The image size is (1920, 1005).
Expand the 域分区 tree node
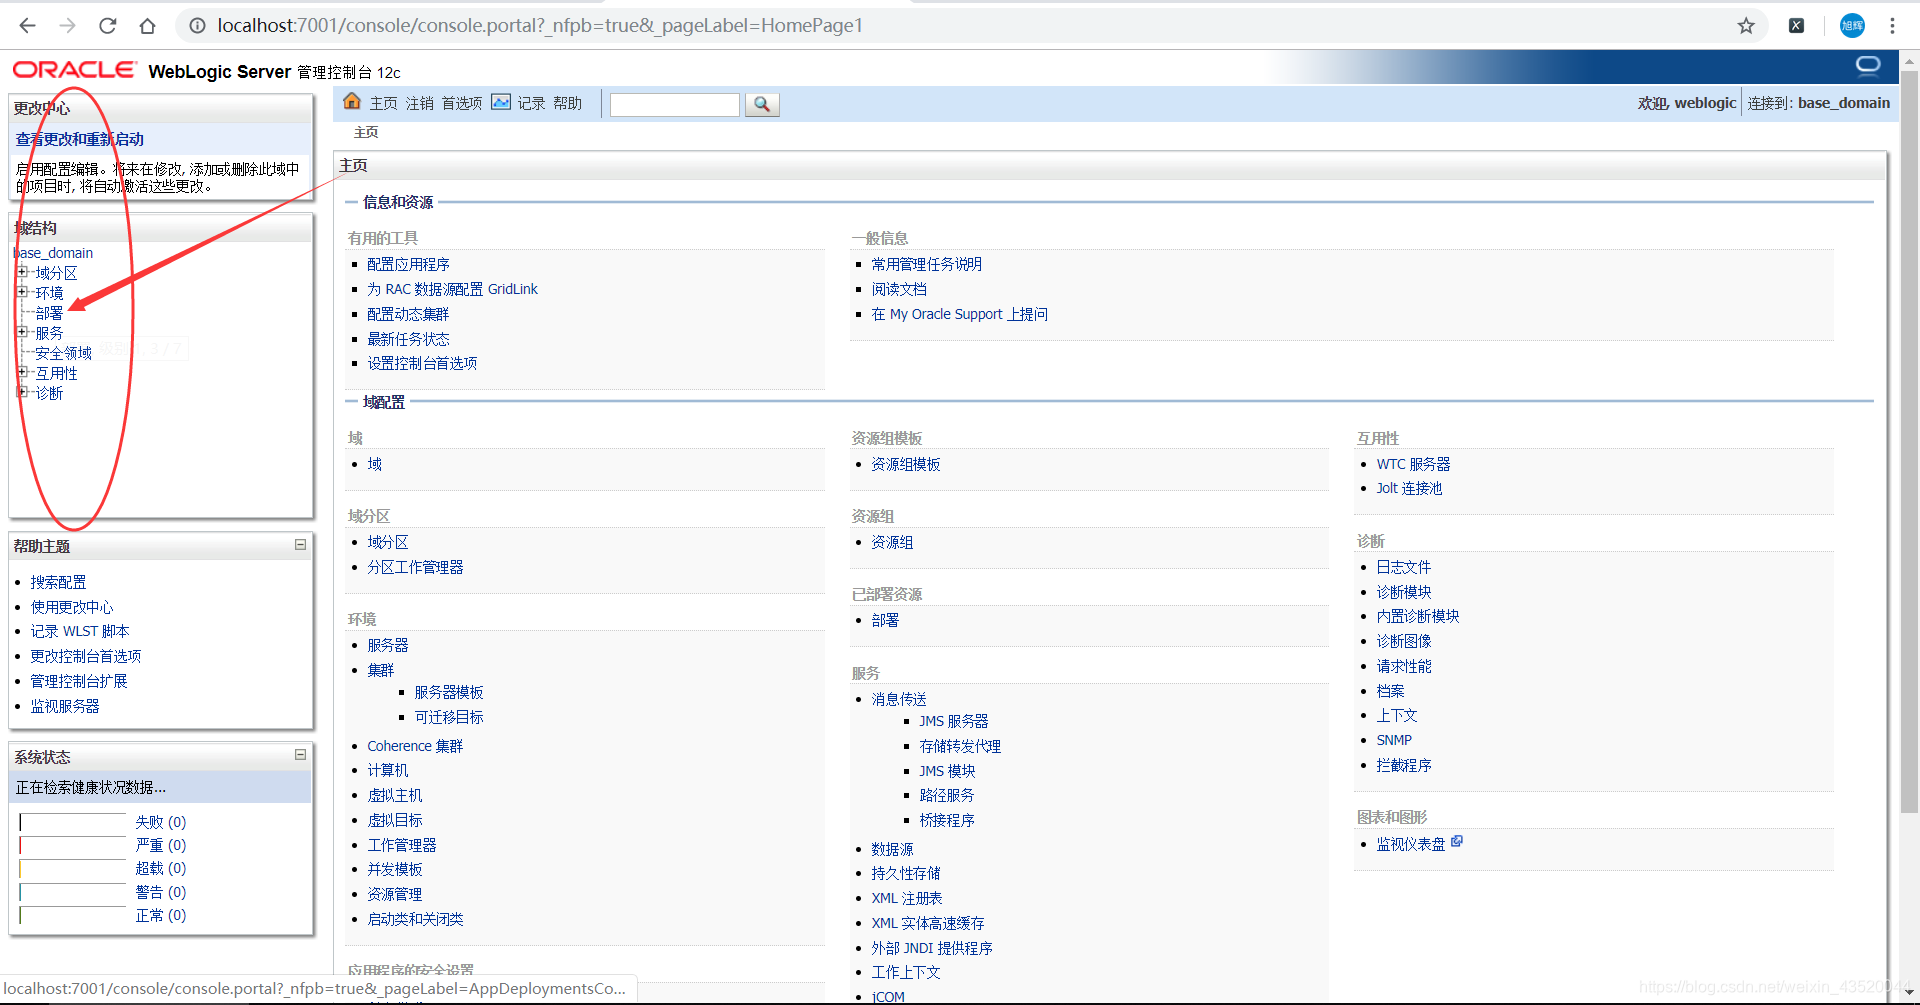[x=22, y=271]
